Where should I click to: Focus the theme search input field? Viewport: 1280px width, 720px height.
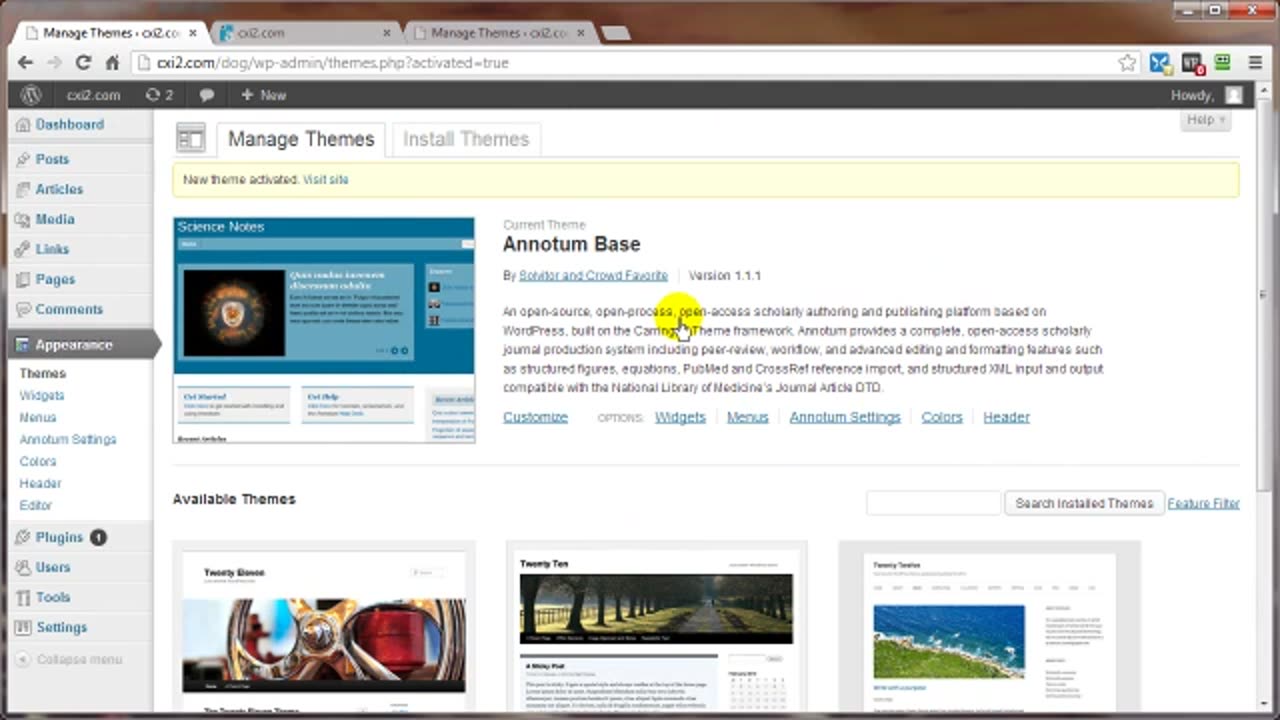[933, 503]
